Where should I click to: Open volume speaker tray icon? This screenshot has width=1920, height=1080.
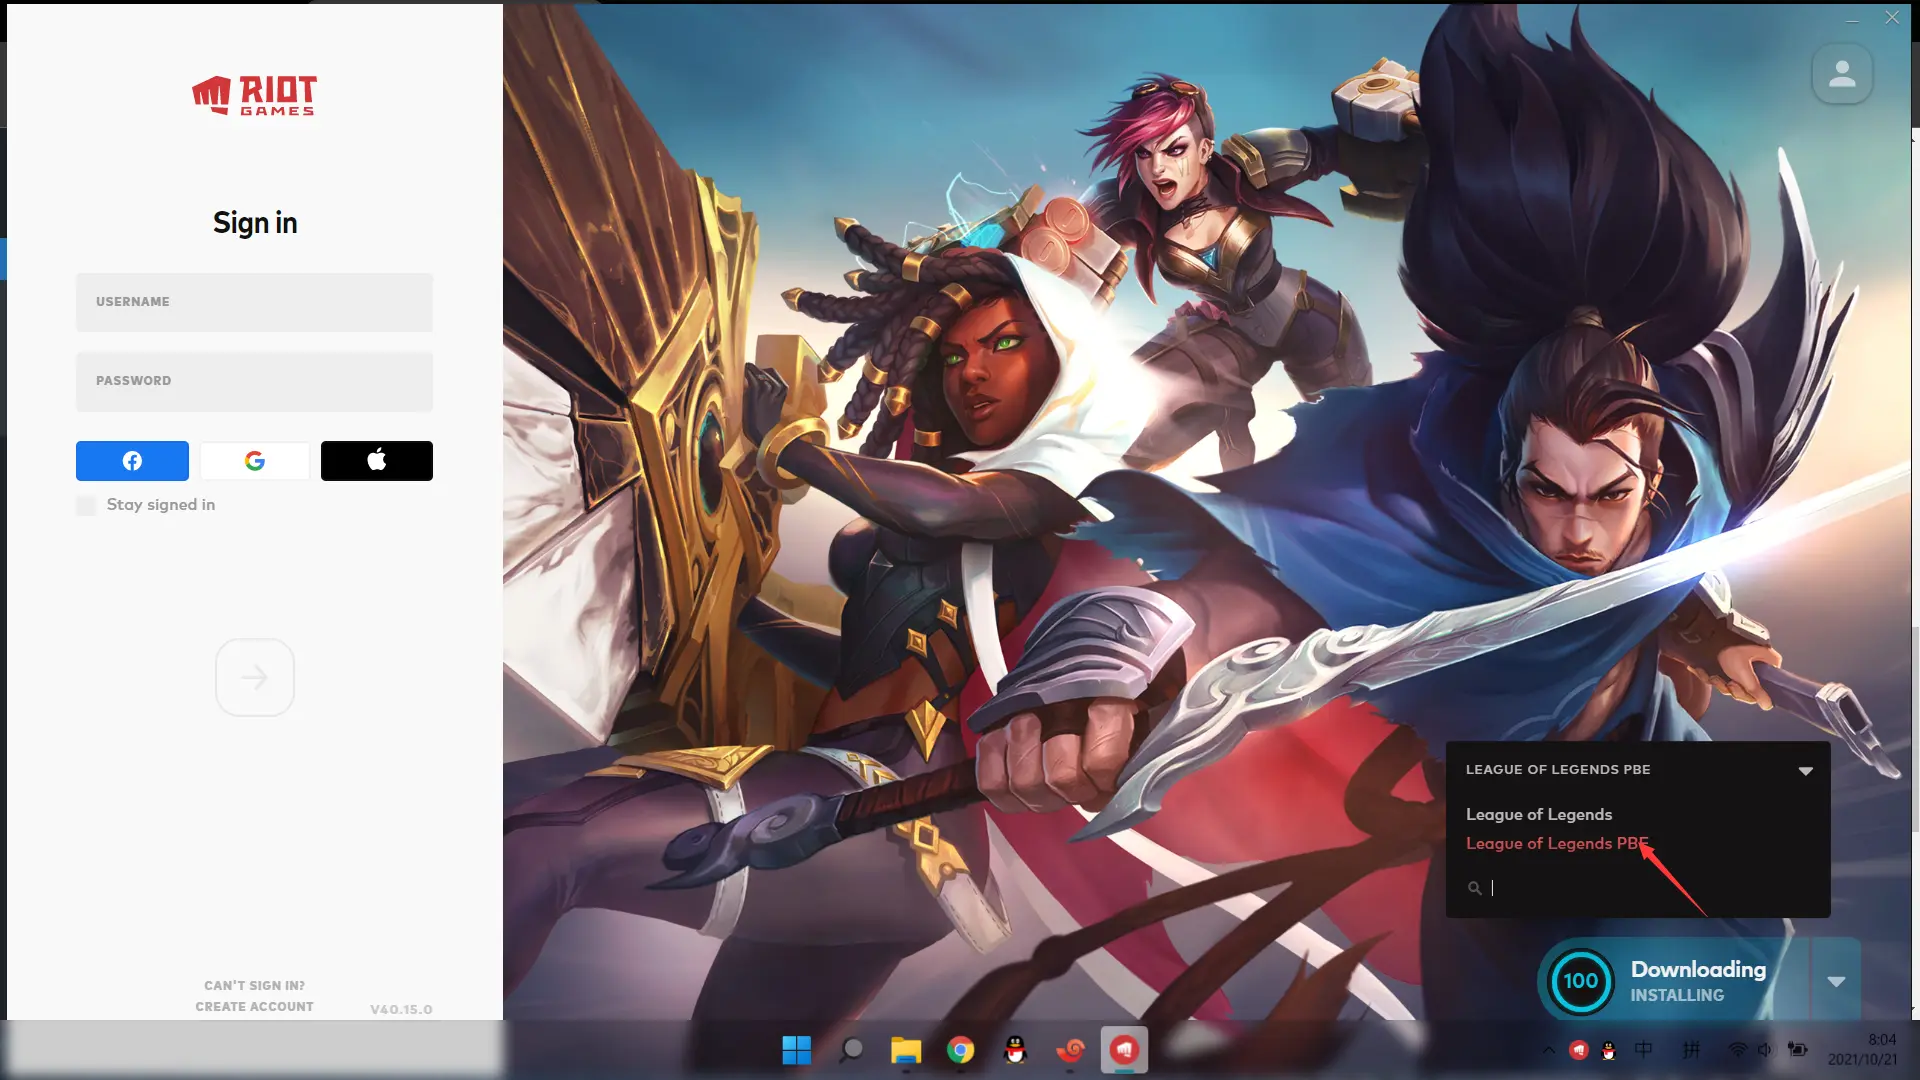click(1765, 1050)
